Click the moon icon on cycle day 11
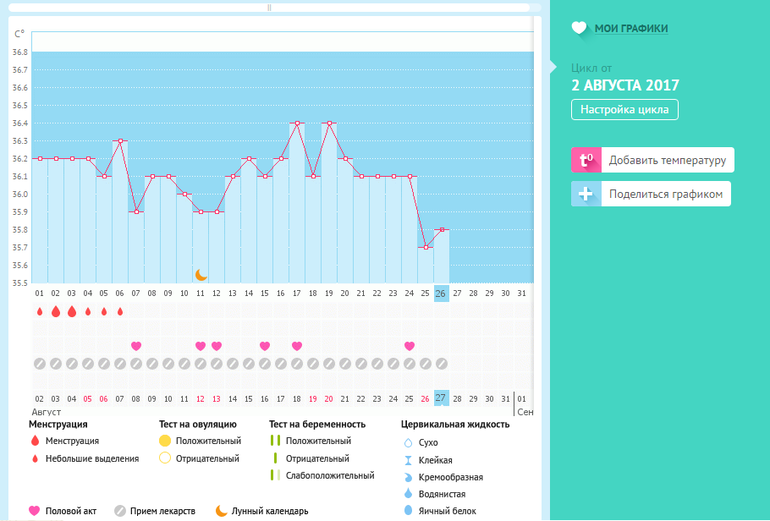The width and height of the screenshot is (770, 521). pyautogui.click(x=200, y=275)
